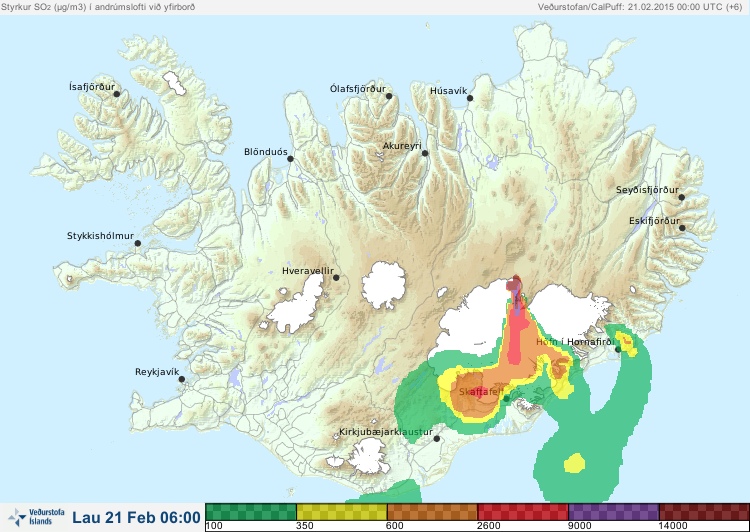Select the Ólafsfjörður location dot

pos(389,96)
